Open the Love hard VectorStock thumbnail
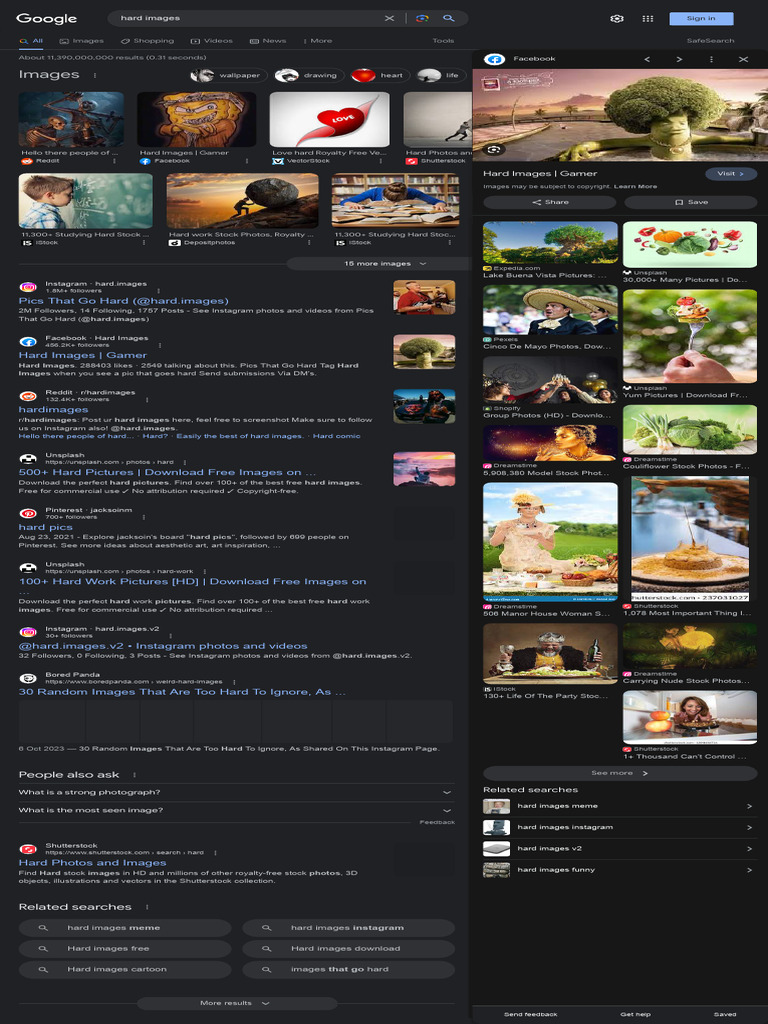Viewport: 768px width, 1024px height. click(x=329, y=120)
